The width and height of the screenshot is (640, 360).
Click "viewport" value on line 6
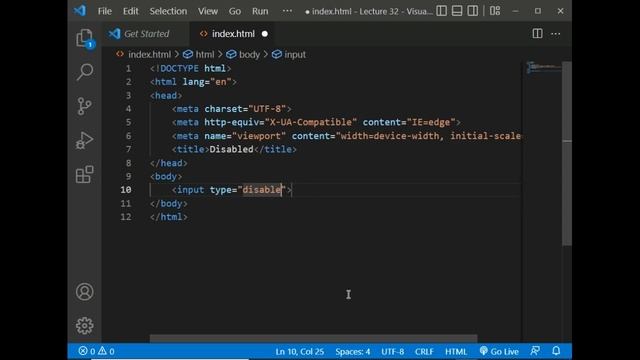pos(259,136)
